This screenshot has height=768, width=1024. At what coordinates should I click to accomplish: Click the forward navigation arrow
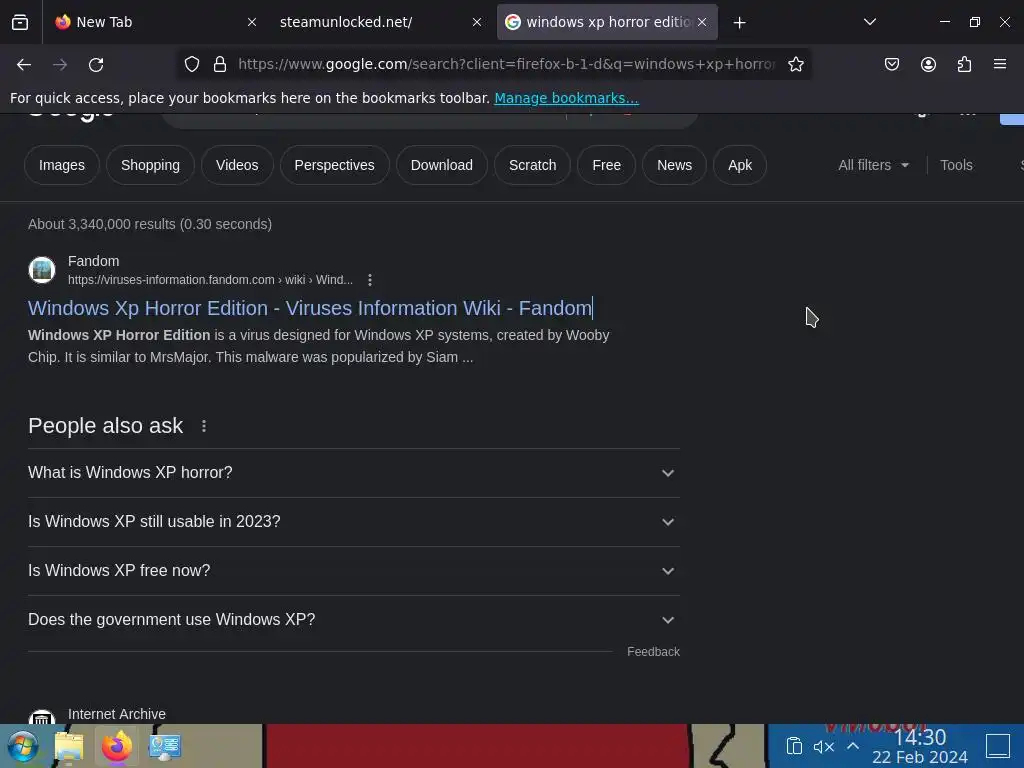(60, 64)
